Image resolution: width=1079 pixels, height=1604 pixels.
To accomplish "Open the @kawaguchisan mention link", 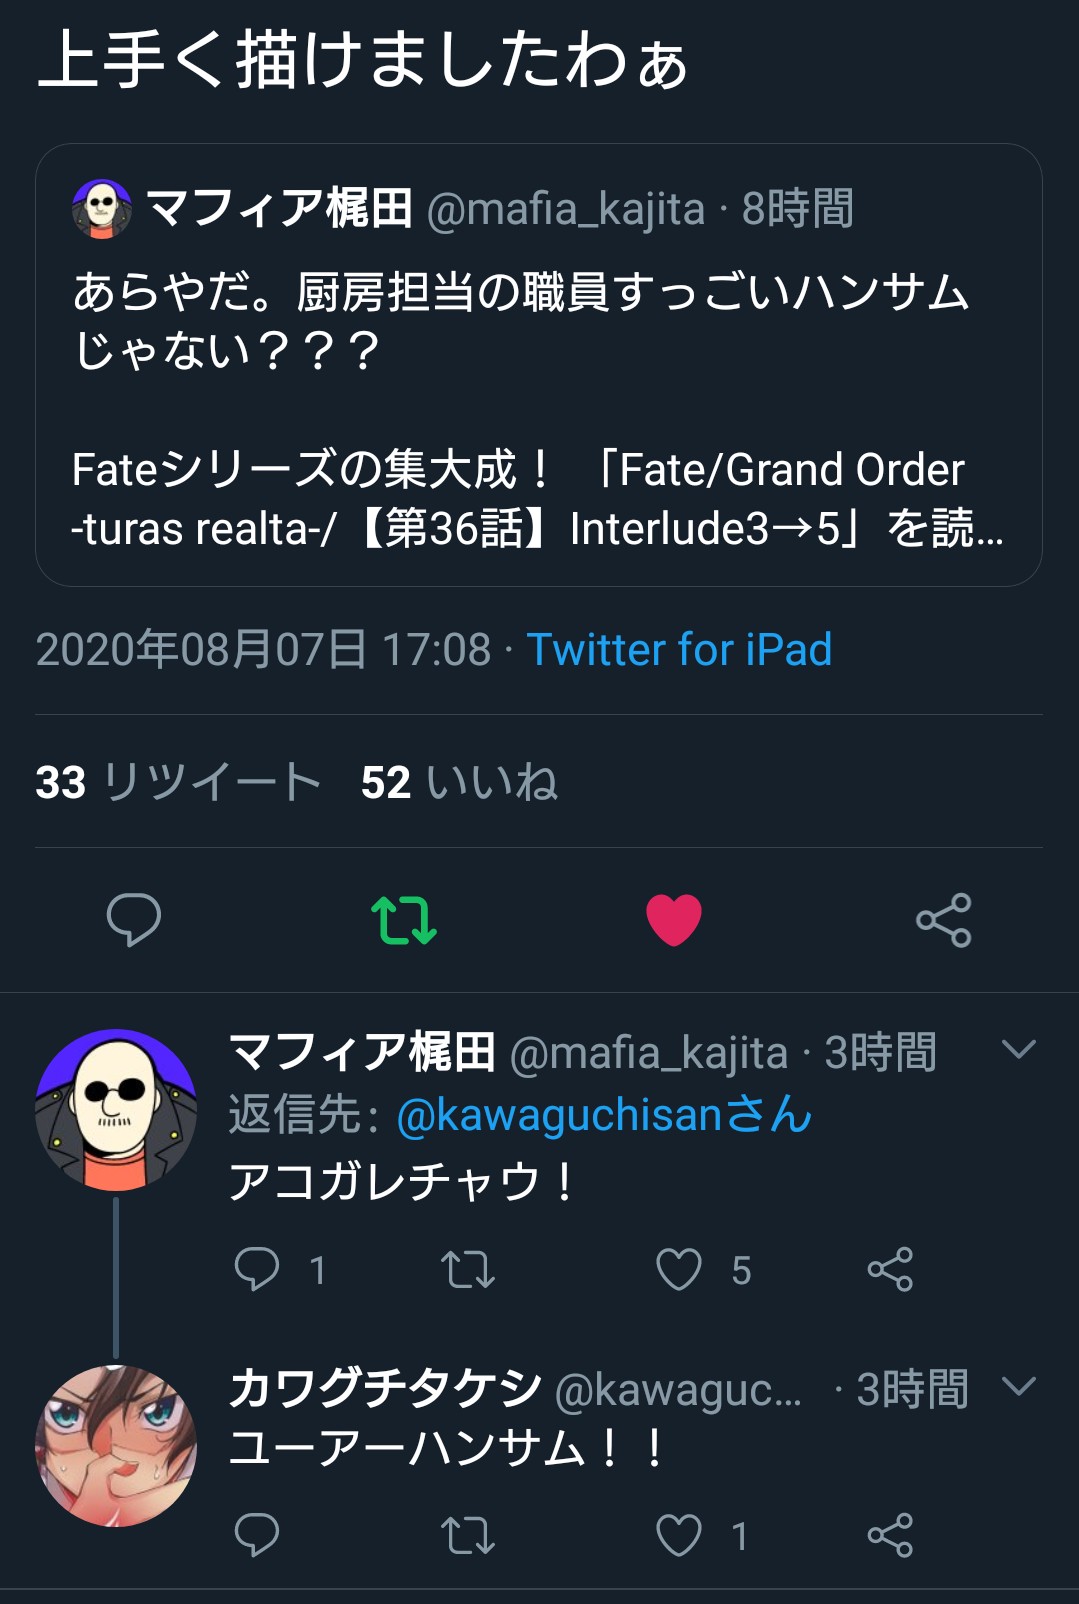I will (603, 1114).
